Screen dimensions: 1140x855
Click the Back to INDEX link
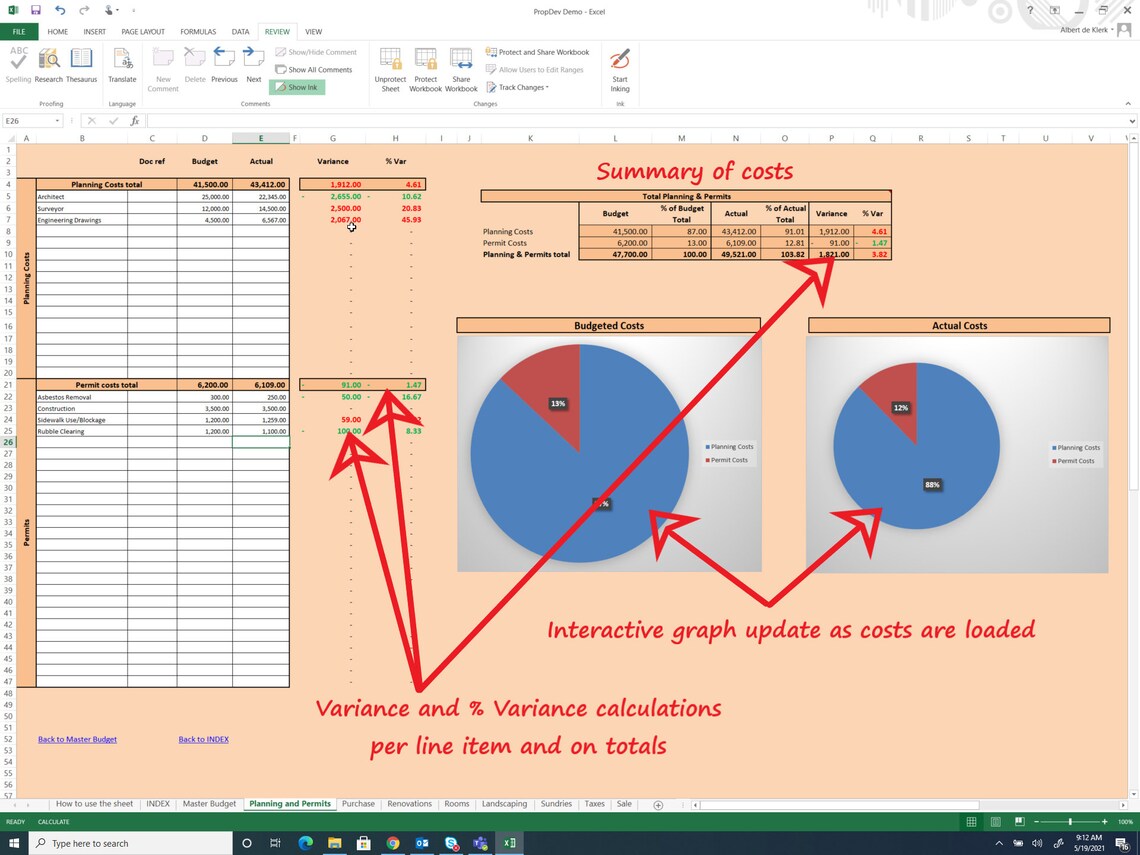204,739
